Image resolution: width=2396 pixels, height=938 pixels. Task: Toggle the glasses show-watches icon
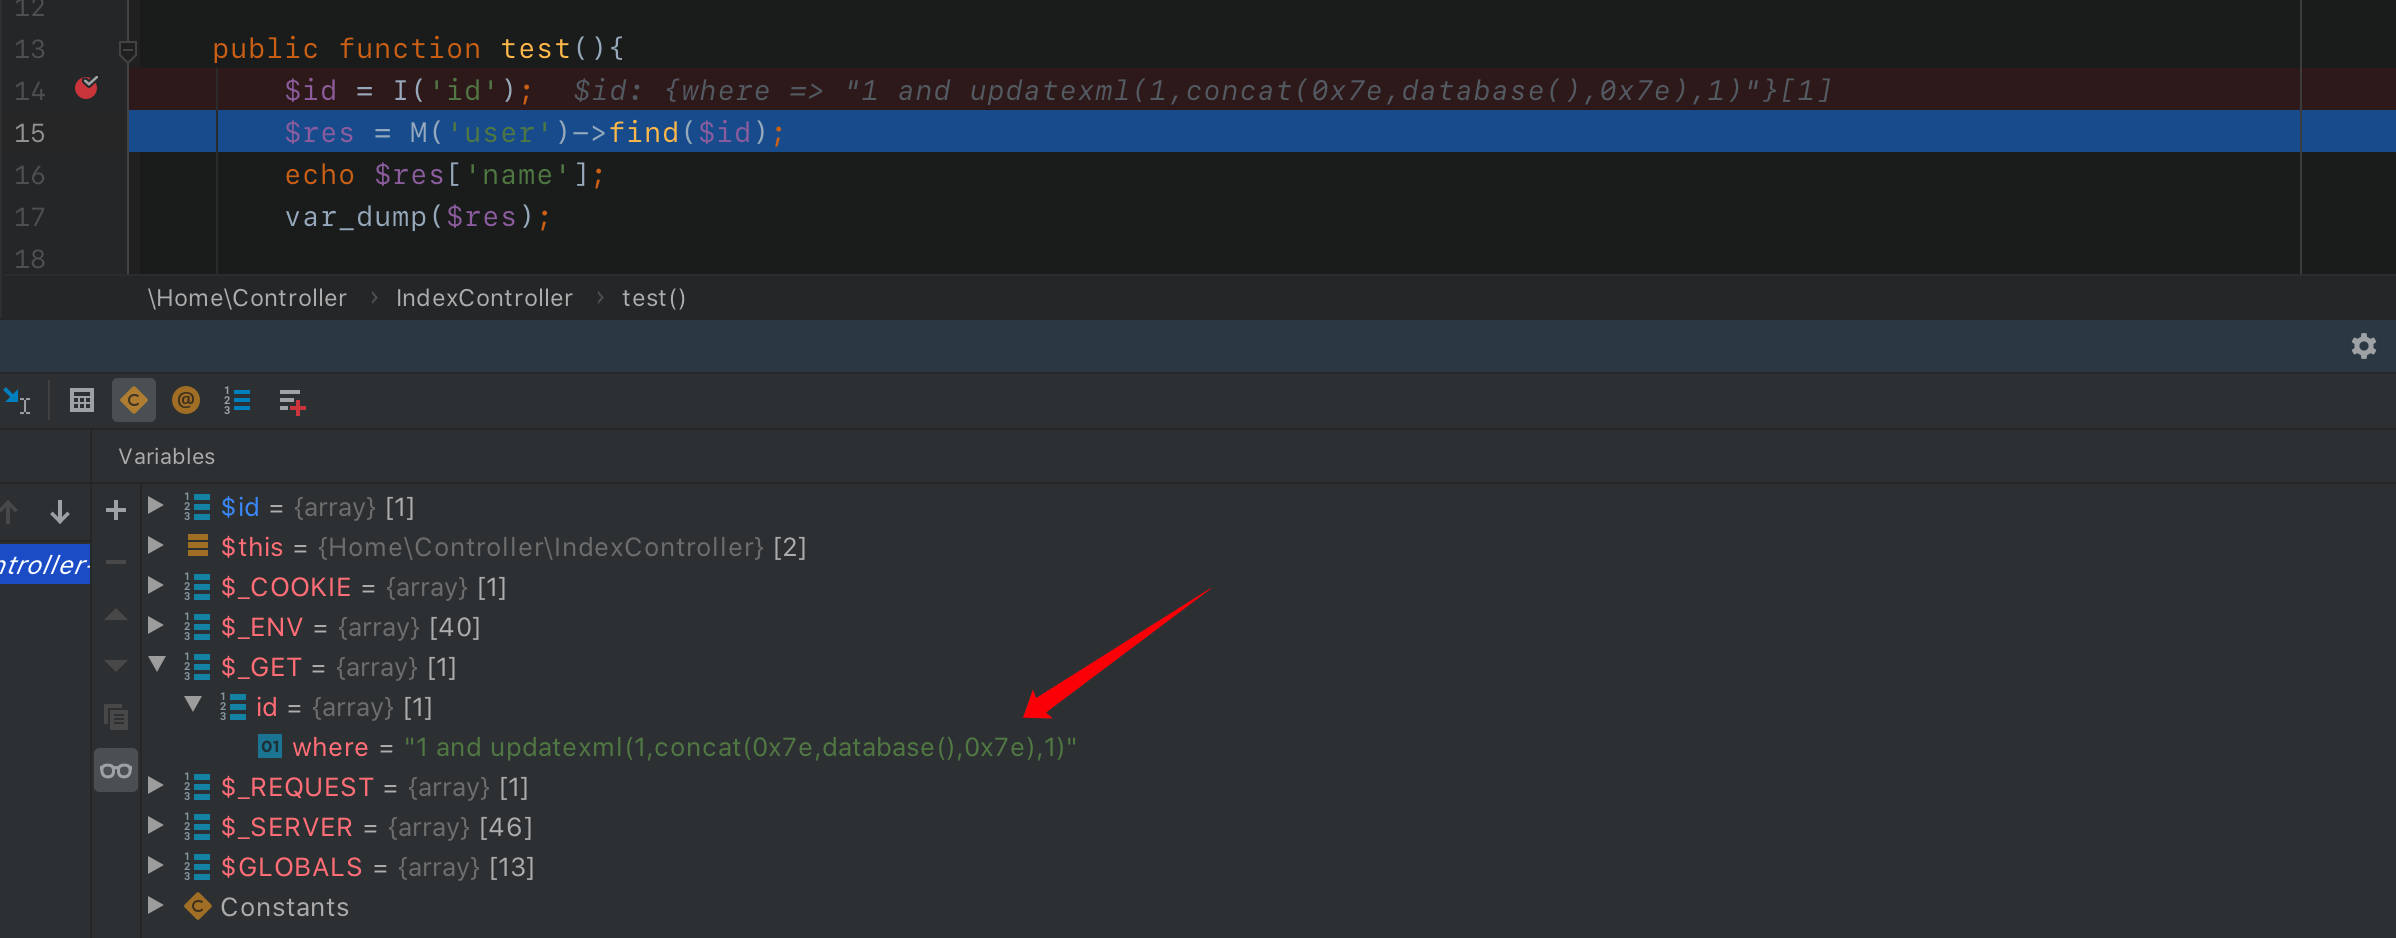(116, 770)
